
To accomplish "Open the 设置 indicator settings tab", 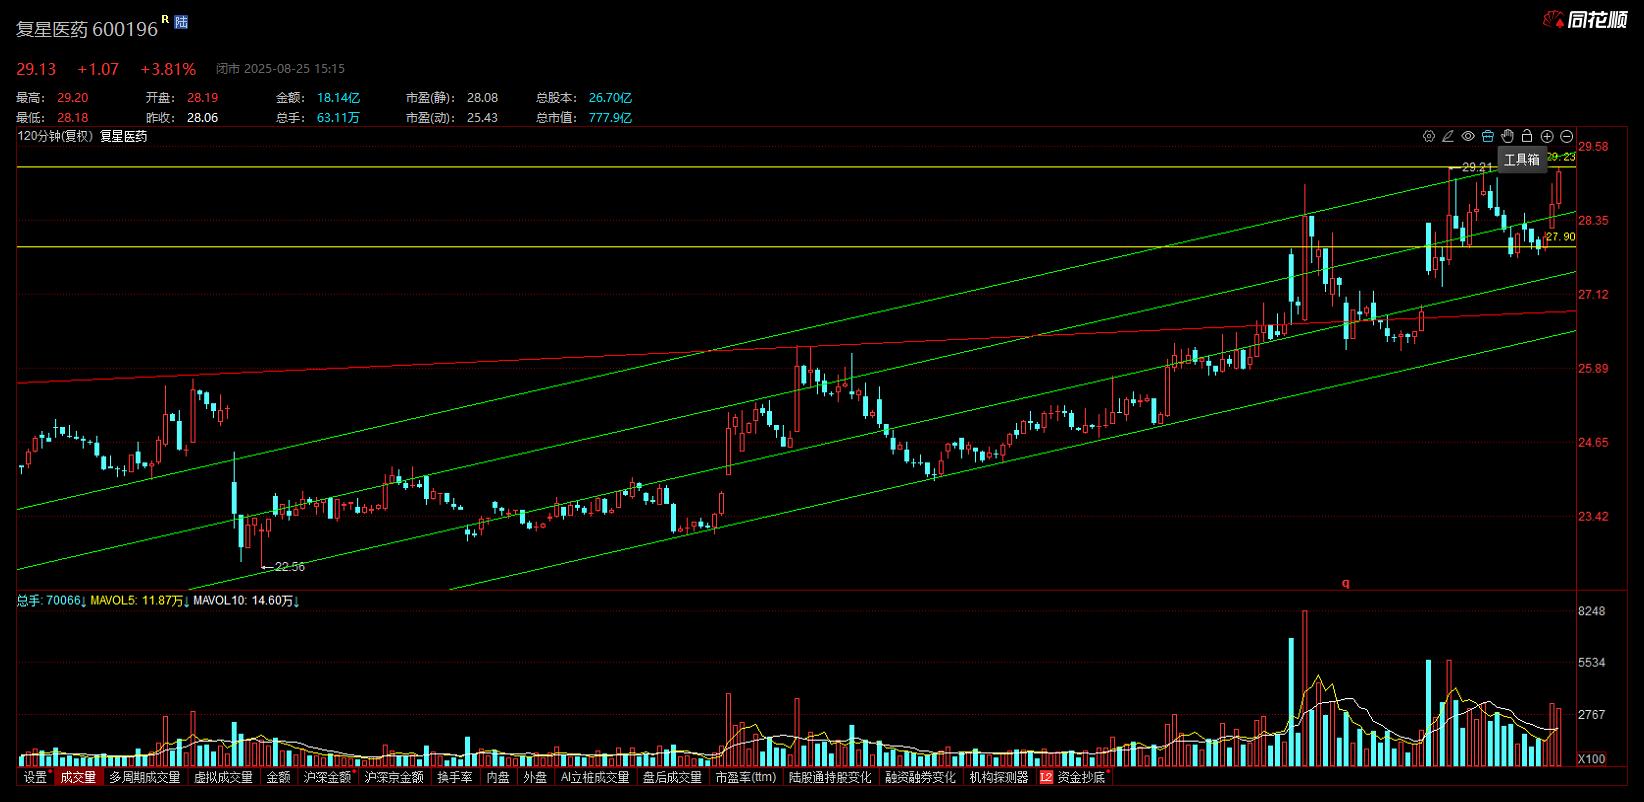I will coord(36,777).
